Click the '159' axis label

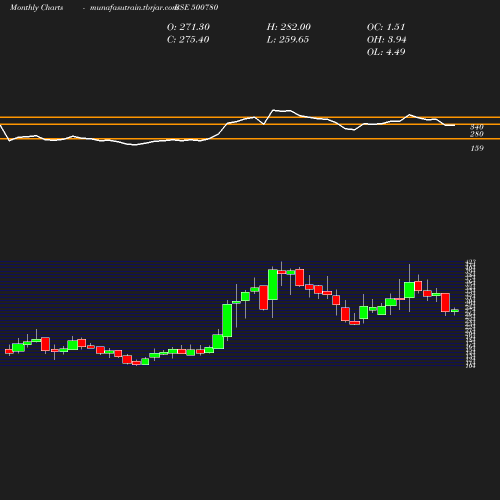coord(477,148)
